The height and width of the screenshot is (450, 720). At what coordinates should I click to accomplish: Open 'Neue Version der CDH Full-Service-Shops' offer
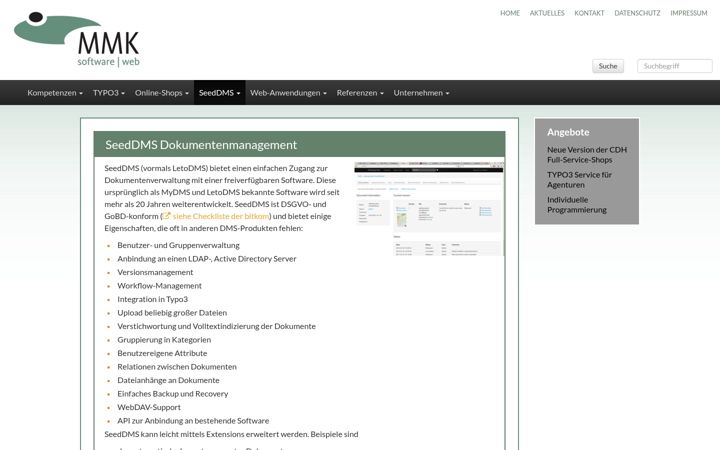587,155
